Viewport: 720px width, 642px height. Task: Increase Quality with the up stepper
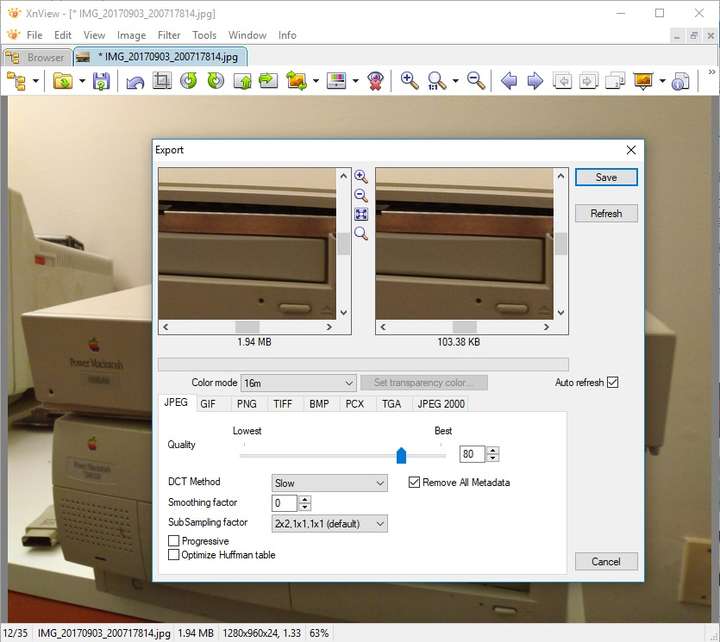pyautogui.click(x=493, y=450)
